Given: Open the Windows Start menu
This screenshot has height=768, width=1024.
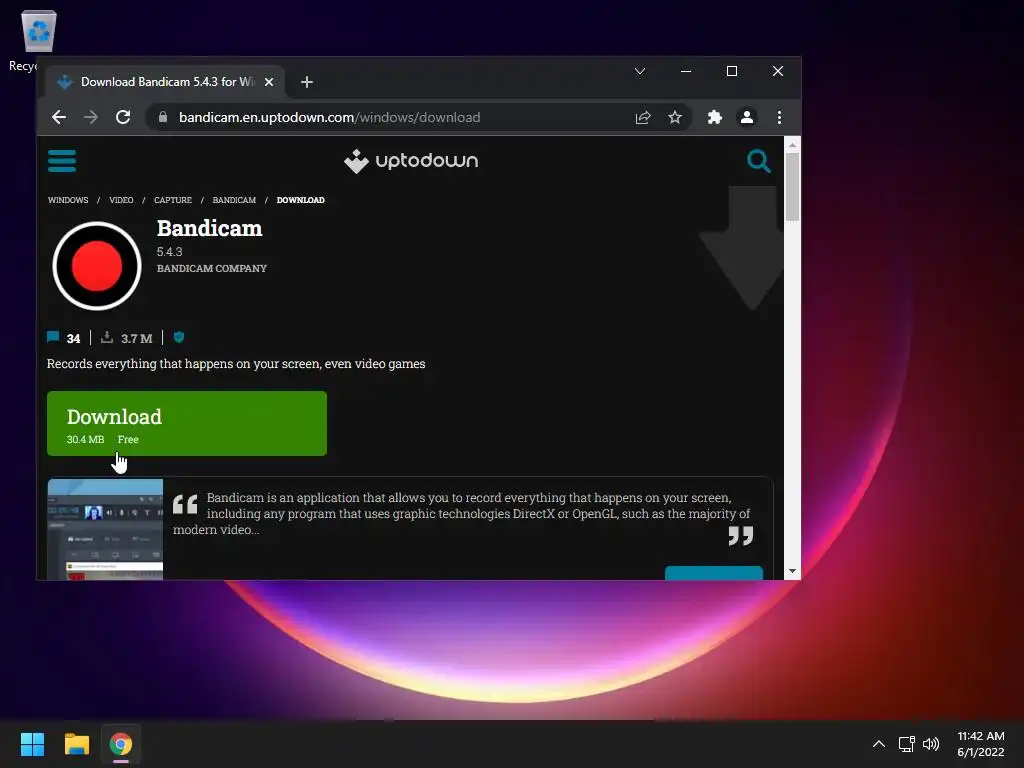Looking at the screenshot, I should click(33, 744).
